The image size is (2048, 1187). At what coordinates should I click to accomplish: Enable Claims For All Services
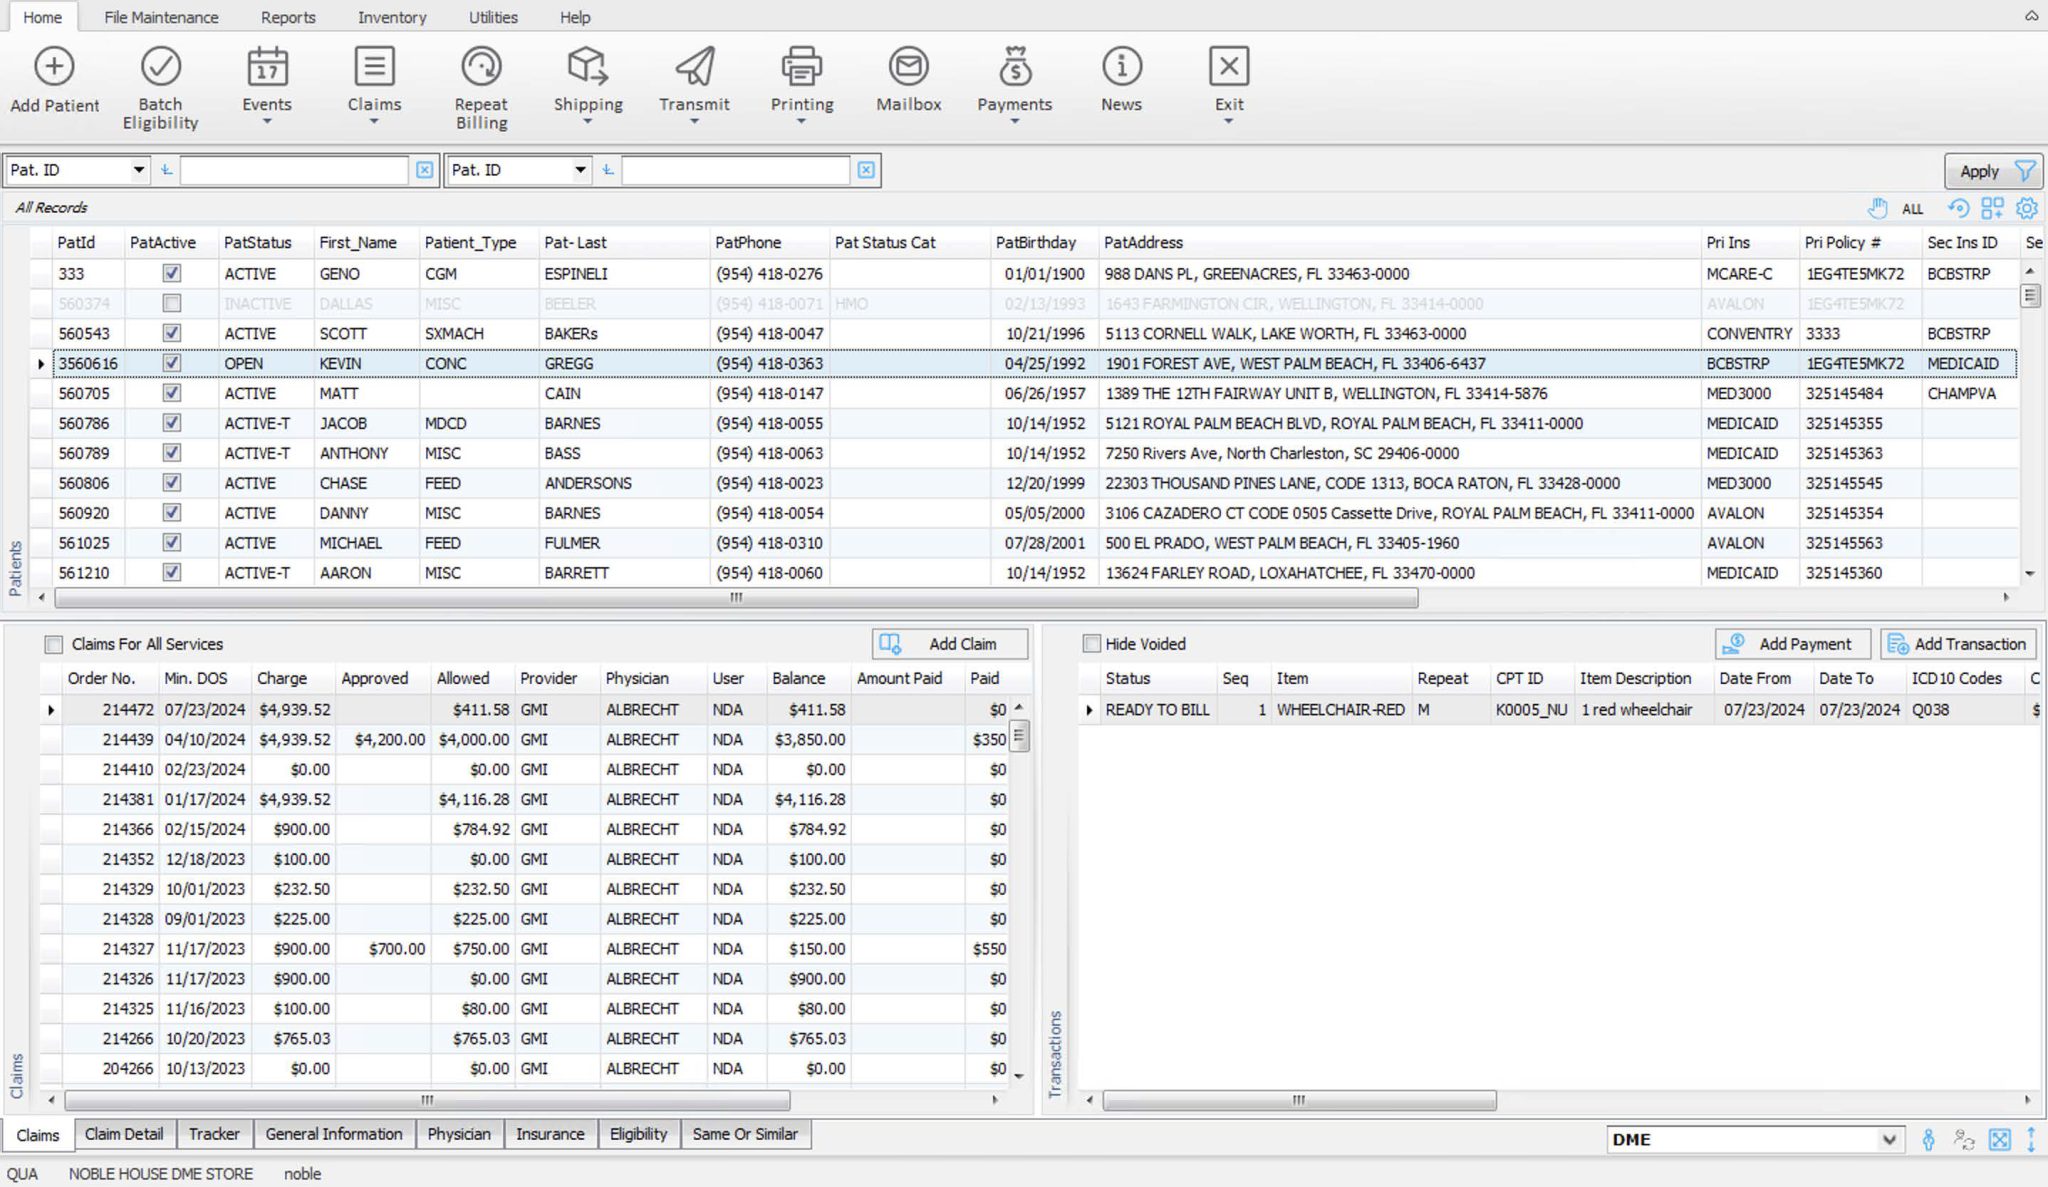[x=54, y=644]
